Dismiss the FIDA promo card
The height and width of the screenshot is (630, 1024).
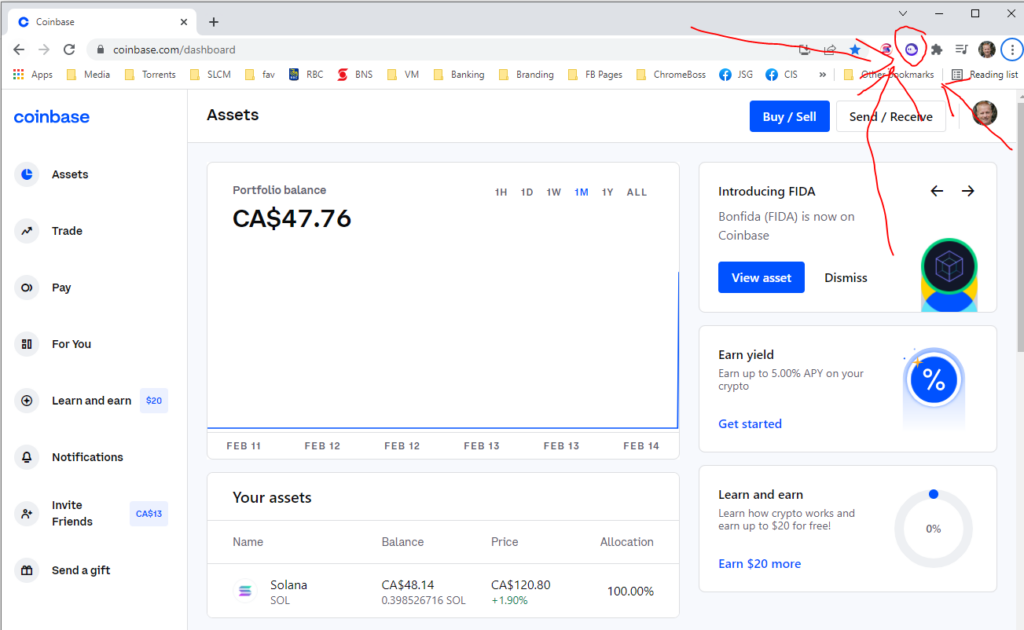[x=846, y=277]
